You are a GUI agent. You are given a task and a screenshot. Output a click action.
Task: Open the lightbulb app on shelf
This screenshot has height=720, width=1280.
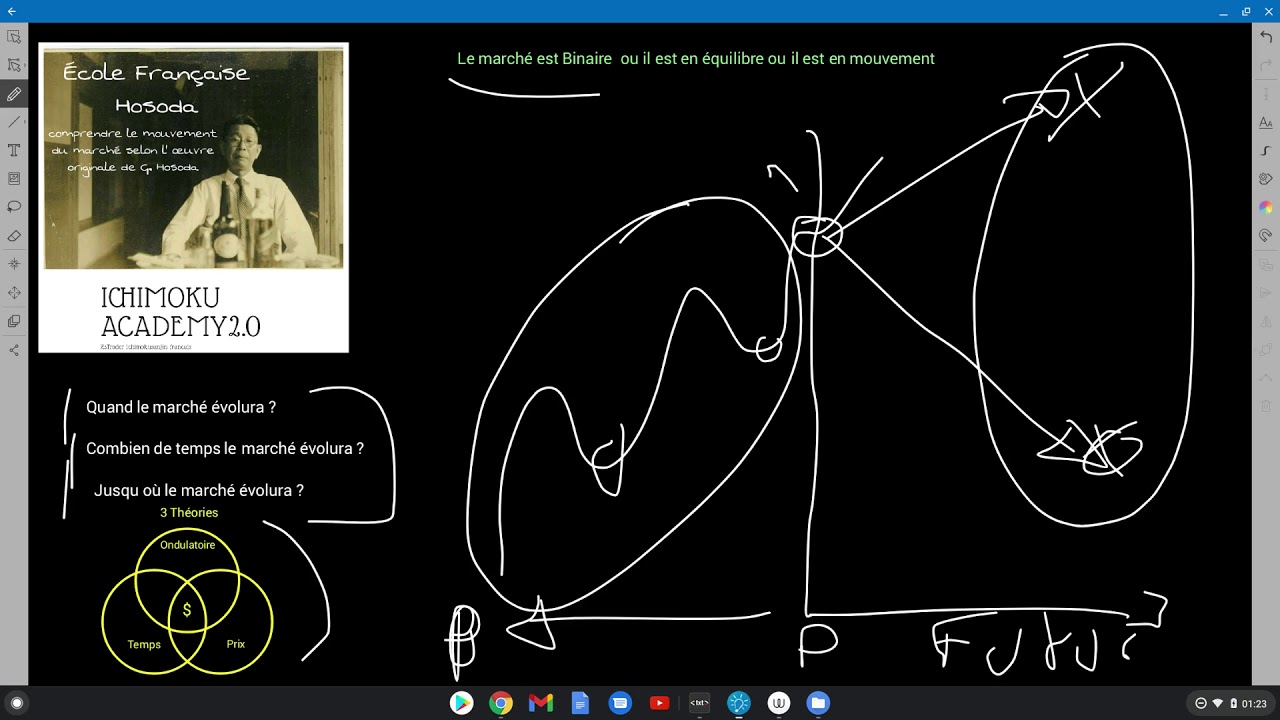(739, 703)
